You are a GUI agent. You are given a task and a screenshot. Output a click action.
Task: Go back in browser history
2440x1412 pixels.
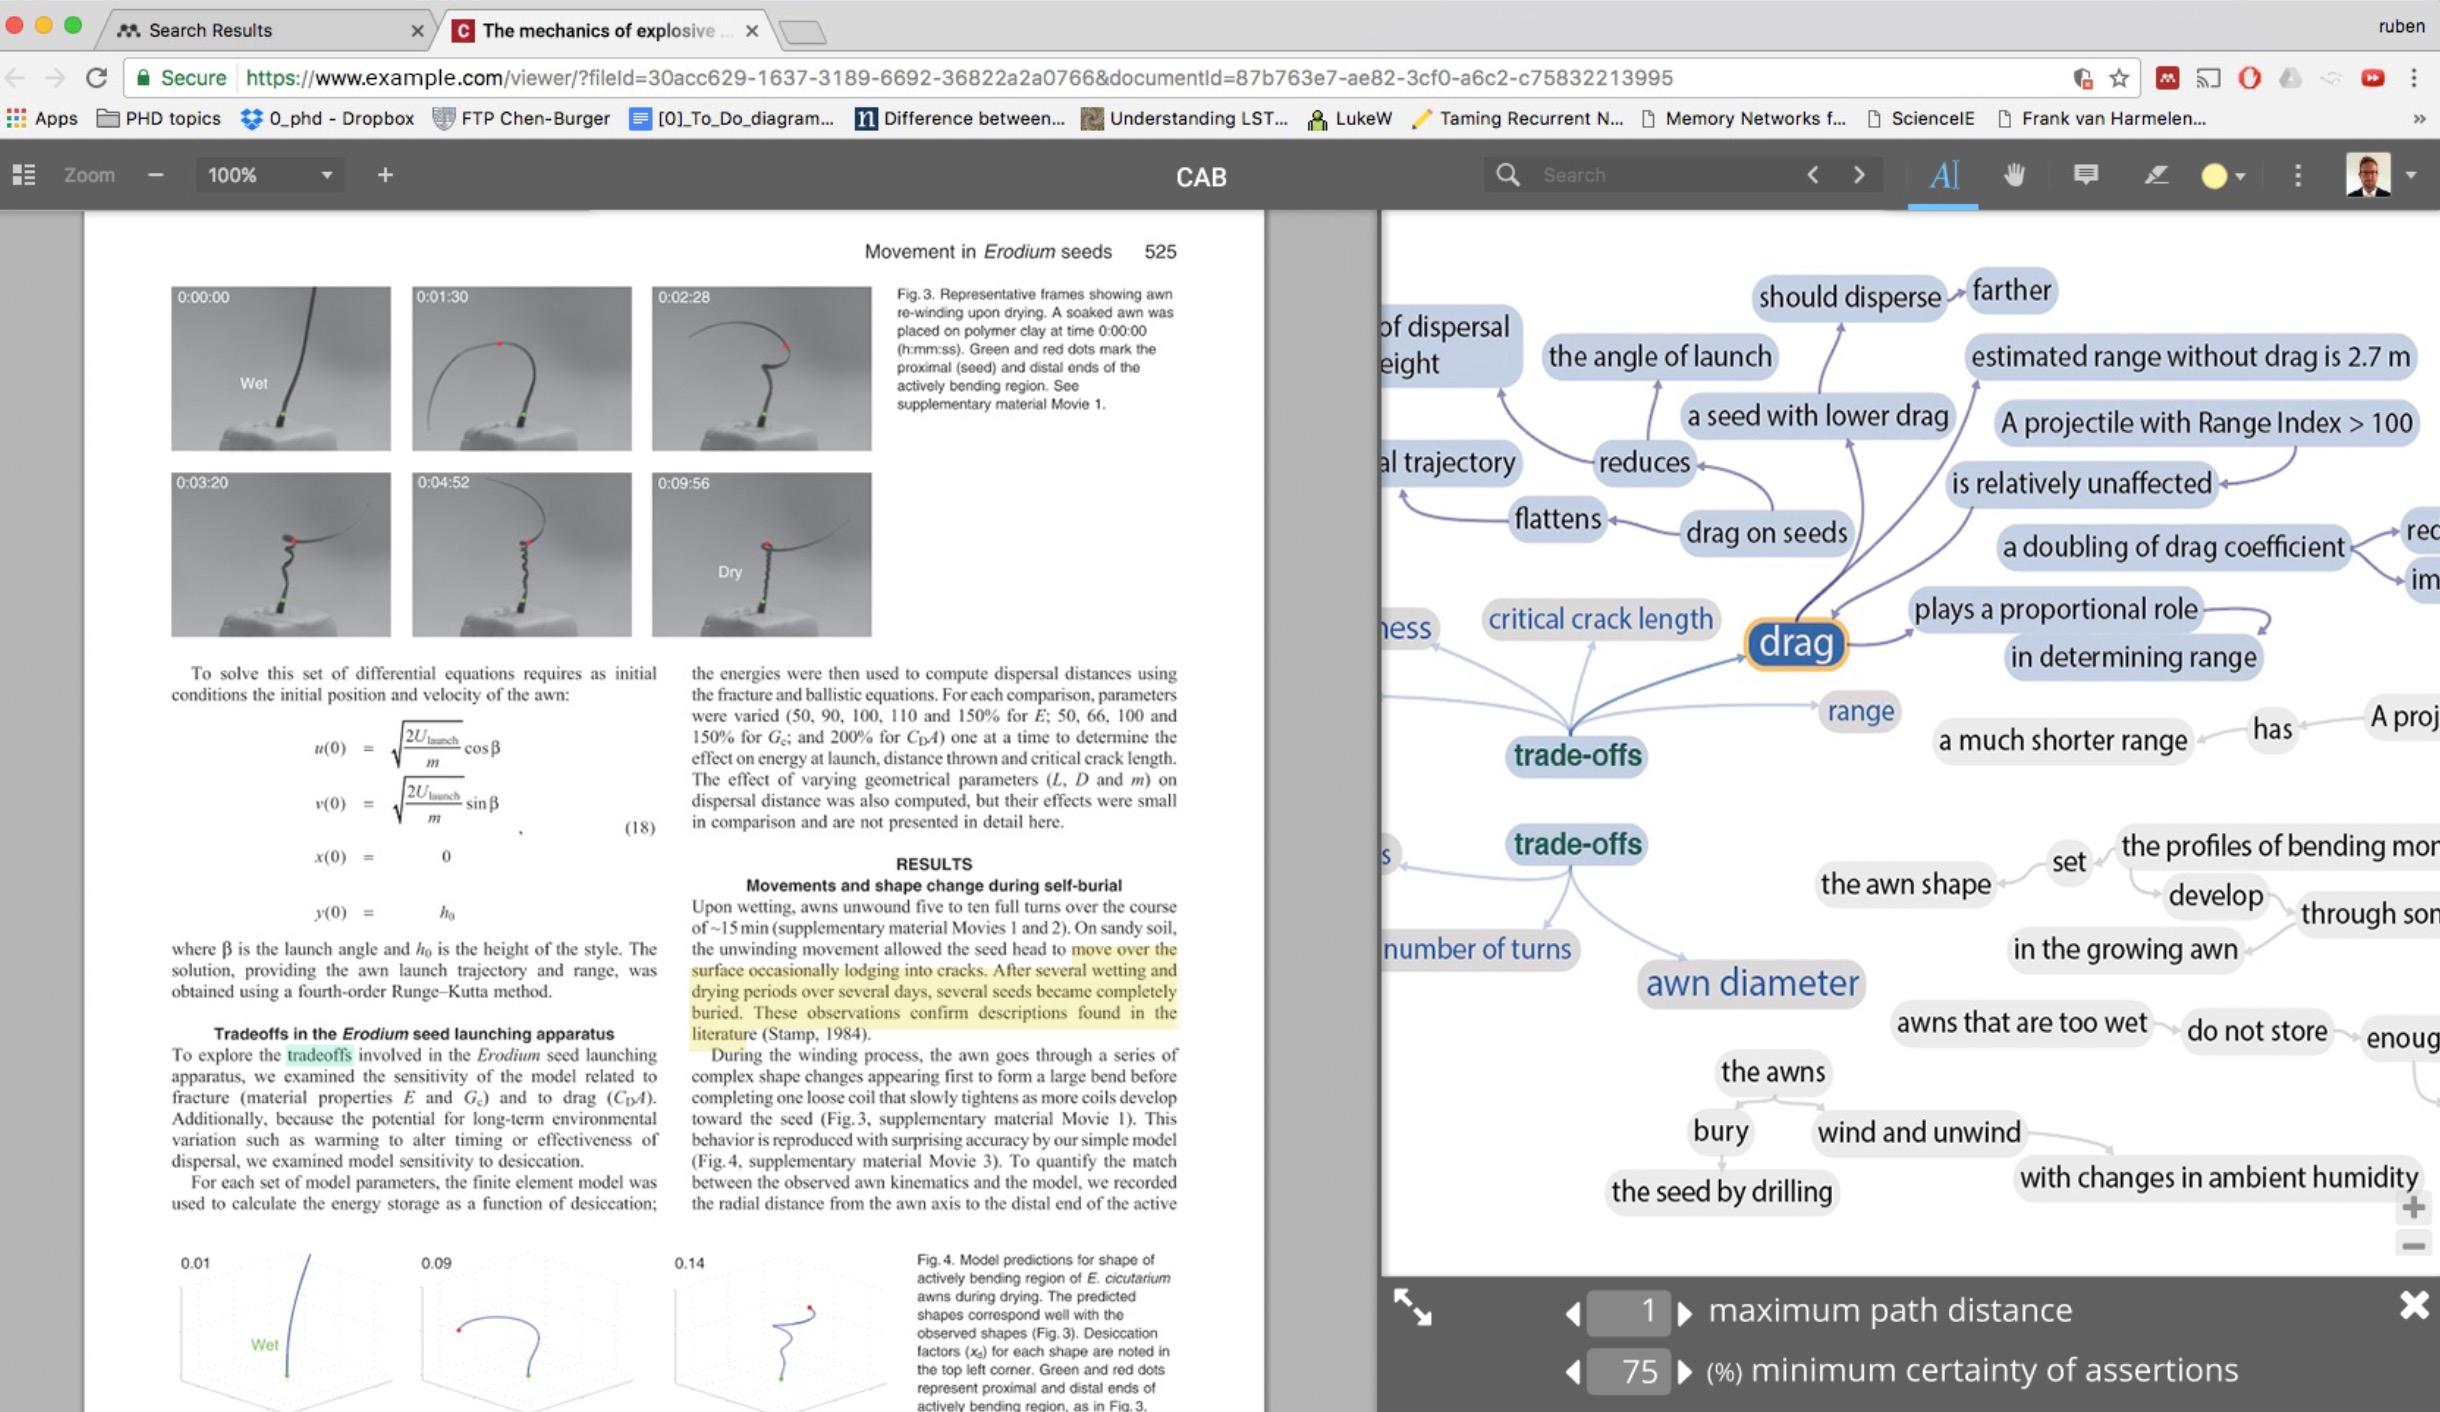point(17,77)
